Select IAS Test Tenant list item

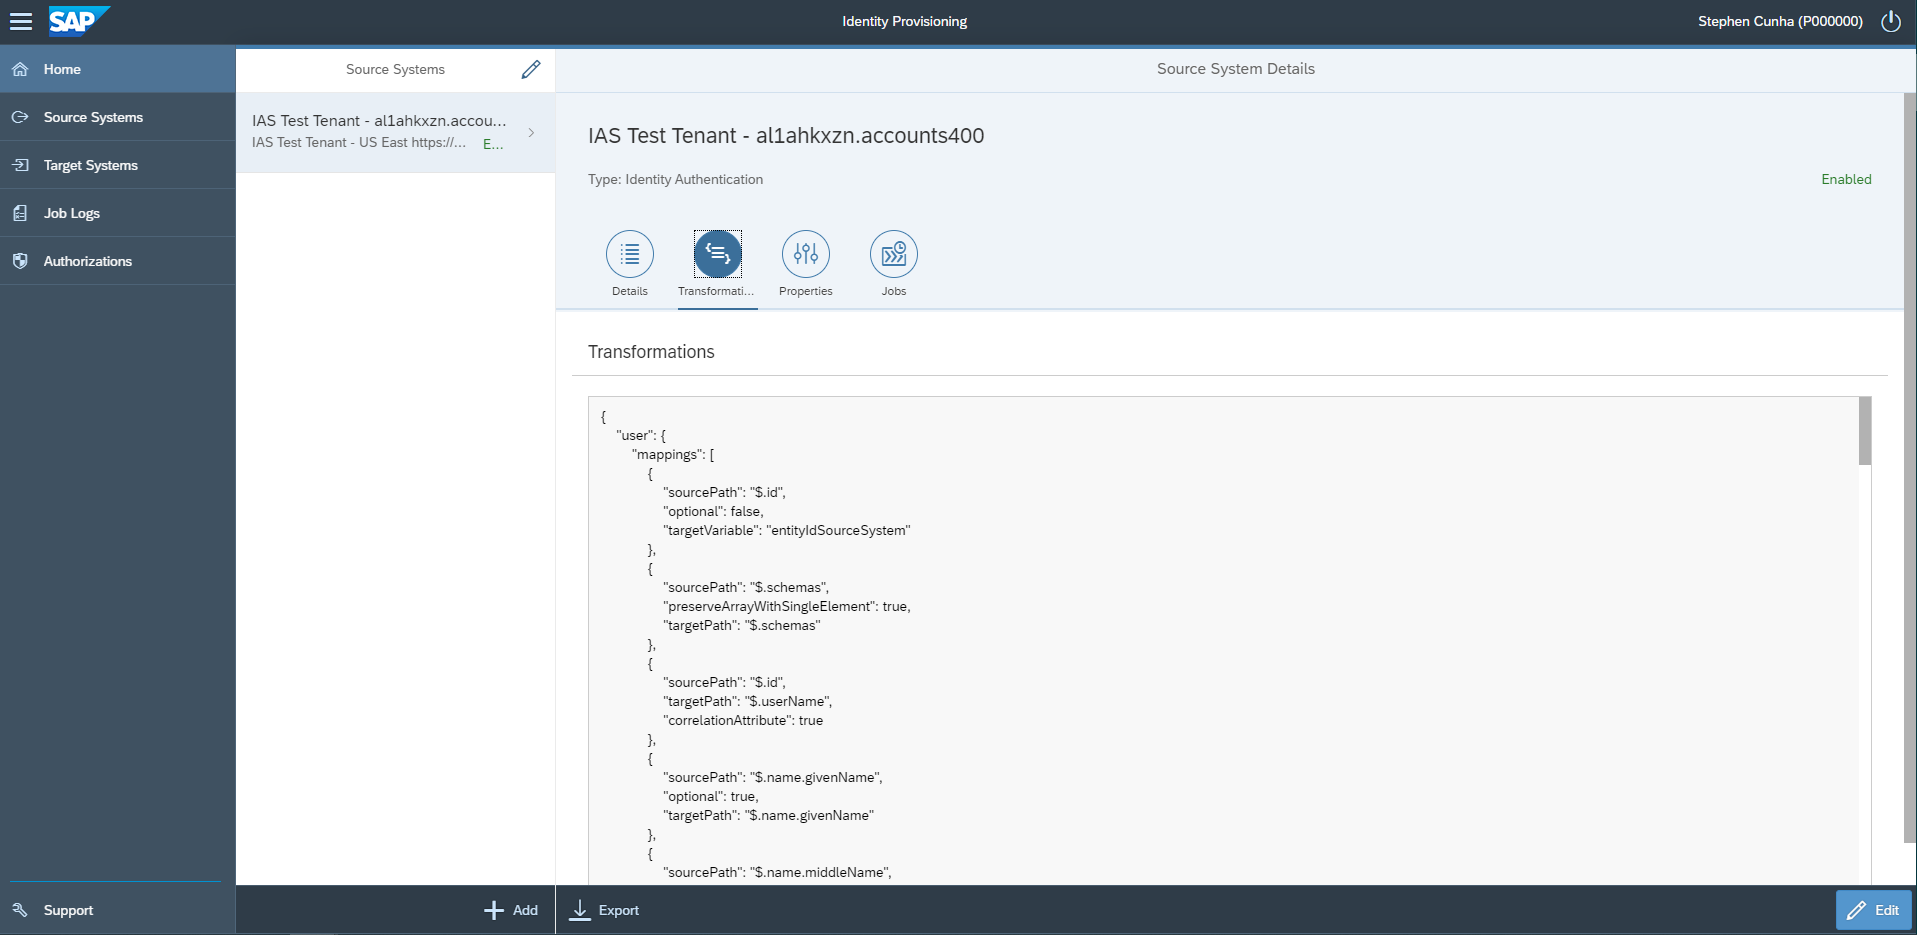click(x=395, y=132)
